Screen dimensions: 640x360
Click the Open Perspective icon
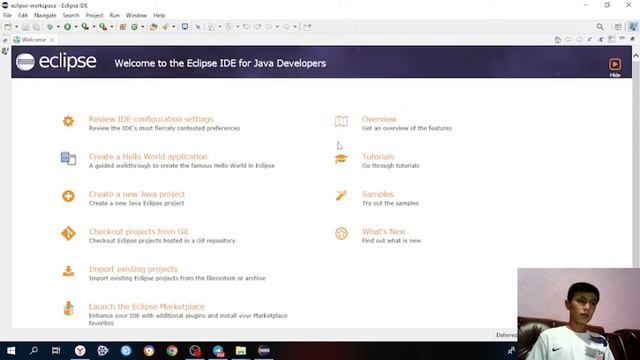point(618,27)
